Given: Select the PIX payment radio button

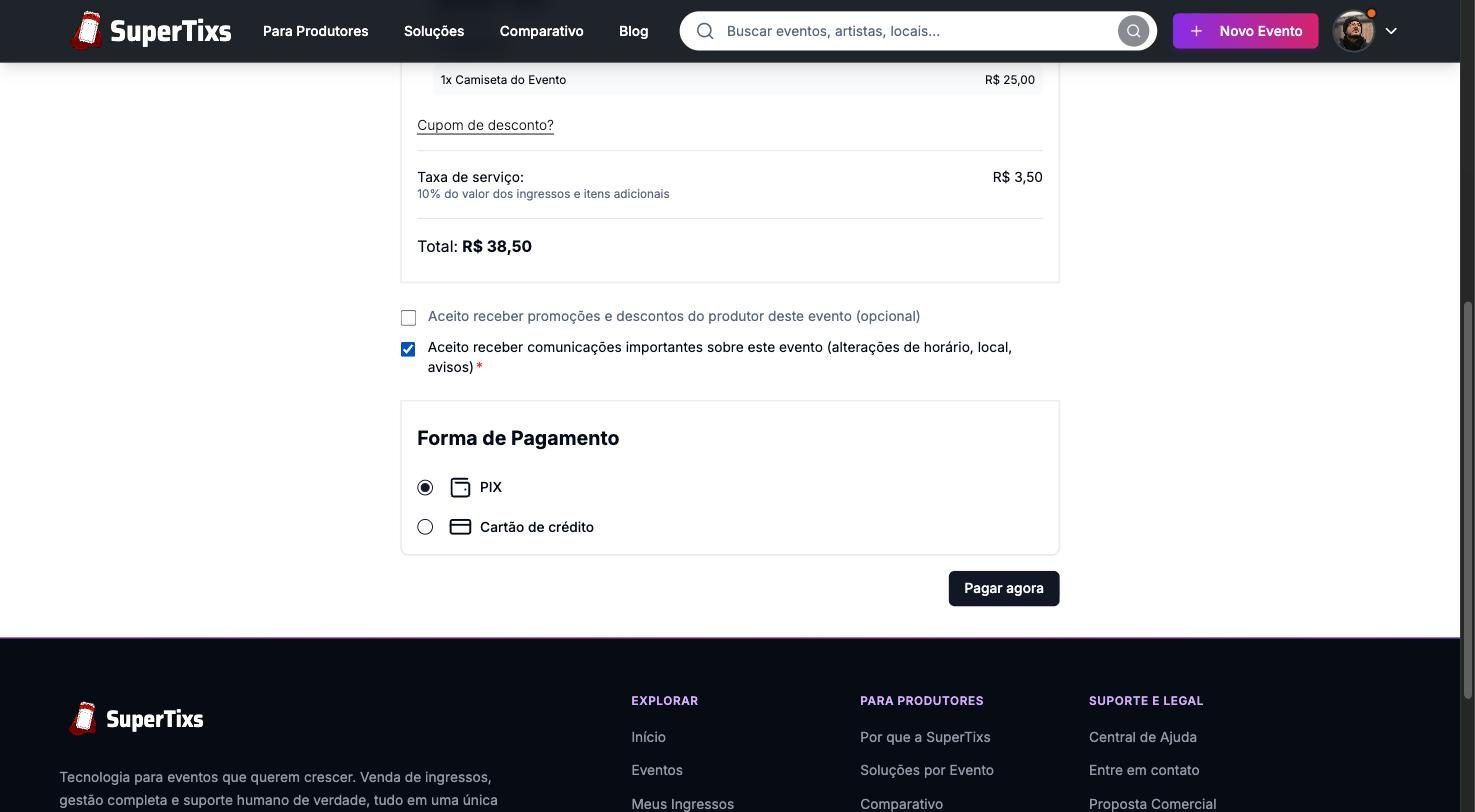Looking at the screenshot, I should coord(425,487).
